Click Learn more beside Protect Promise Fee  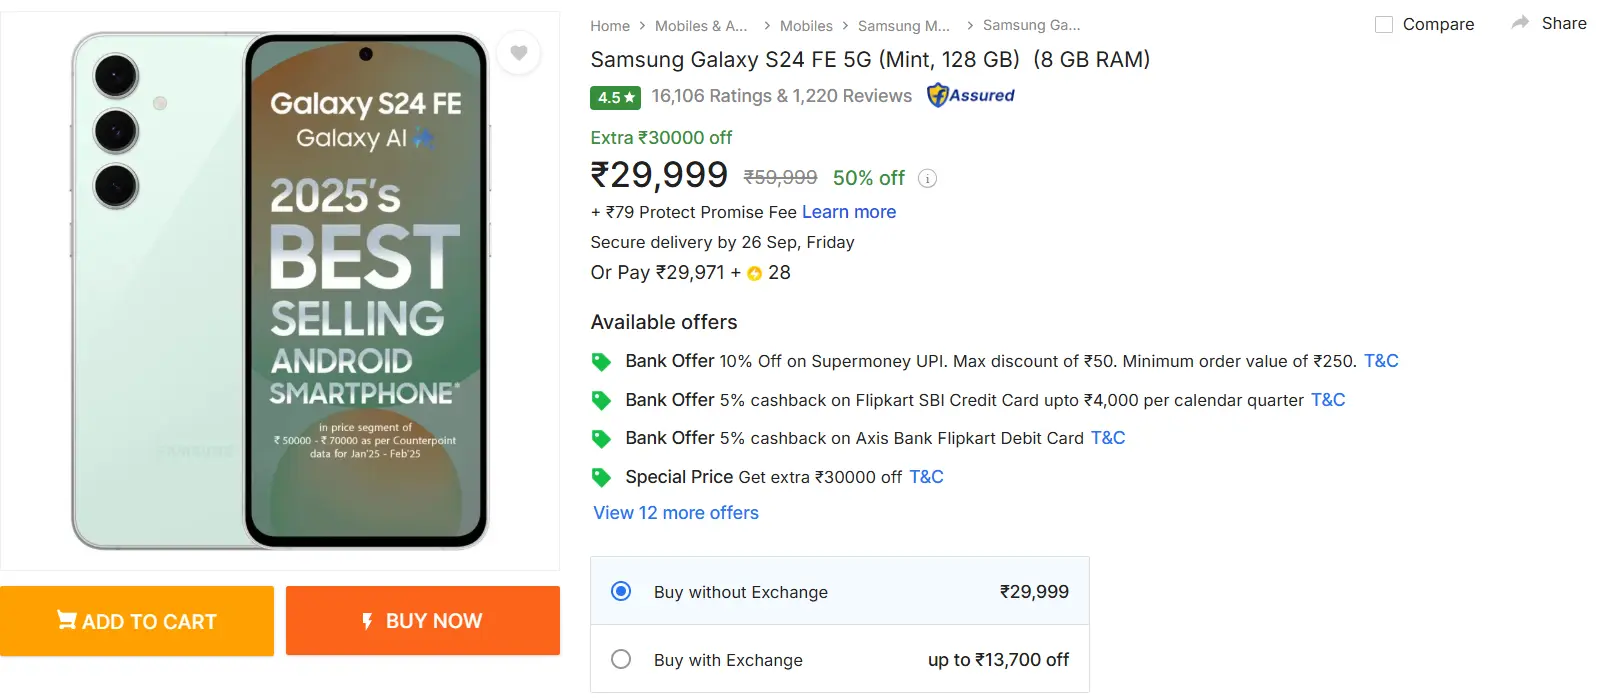click(848, 212)
